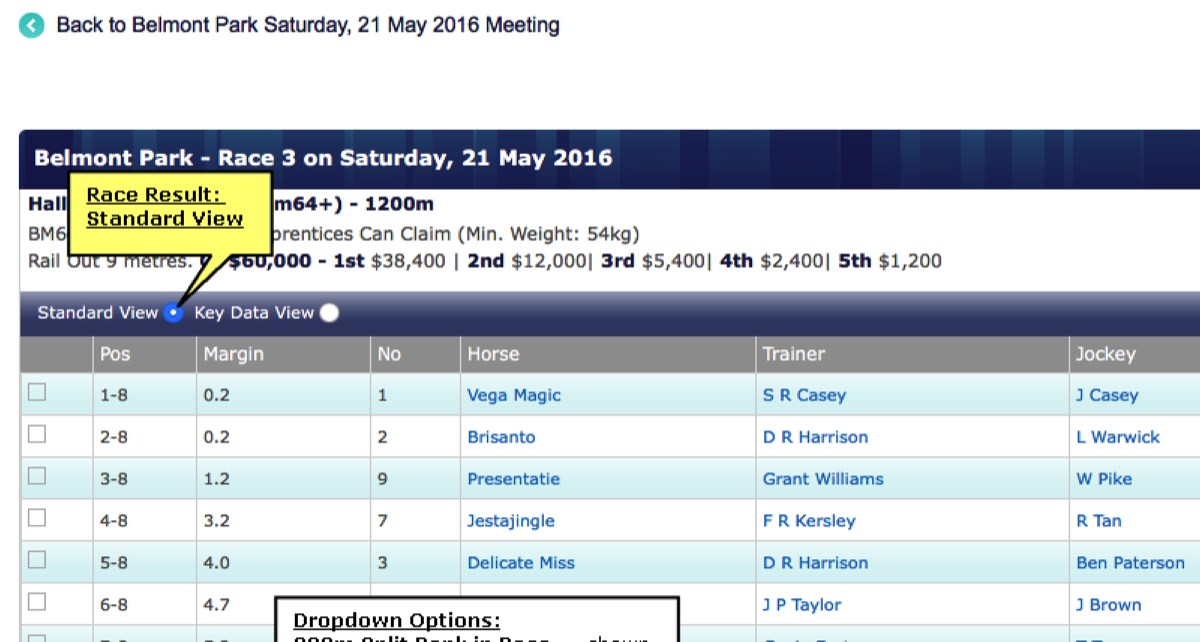The height and width of the screenshot is (642, 1200).
Task: Check the box beside Jestajingle
Action: click(x=37, y=519)
